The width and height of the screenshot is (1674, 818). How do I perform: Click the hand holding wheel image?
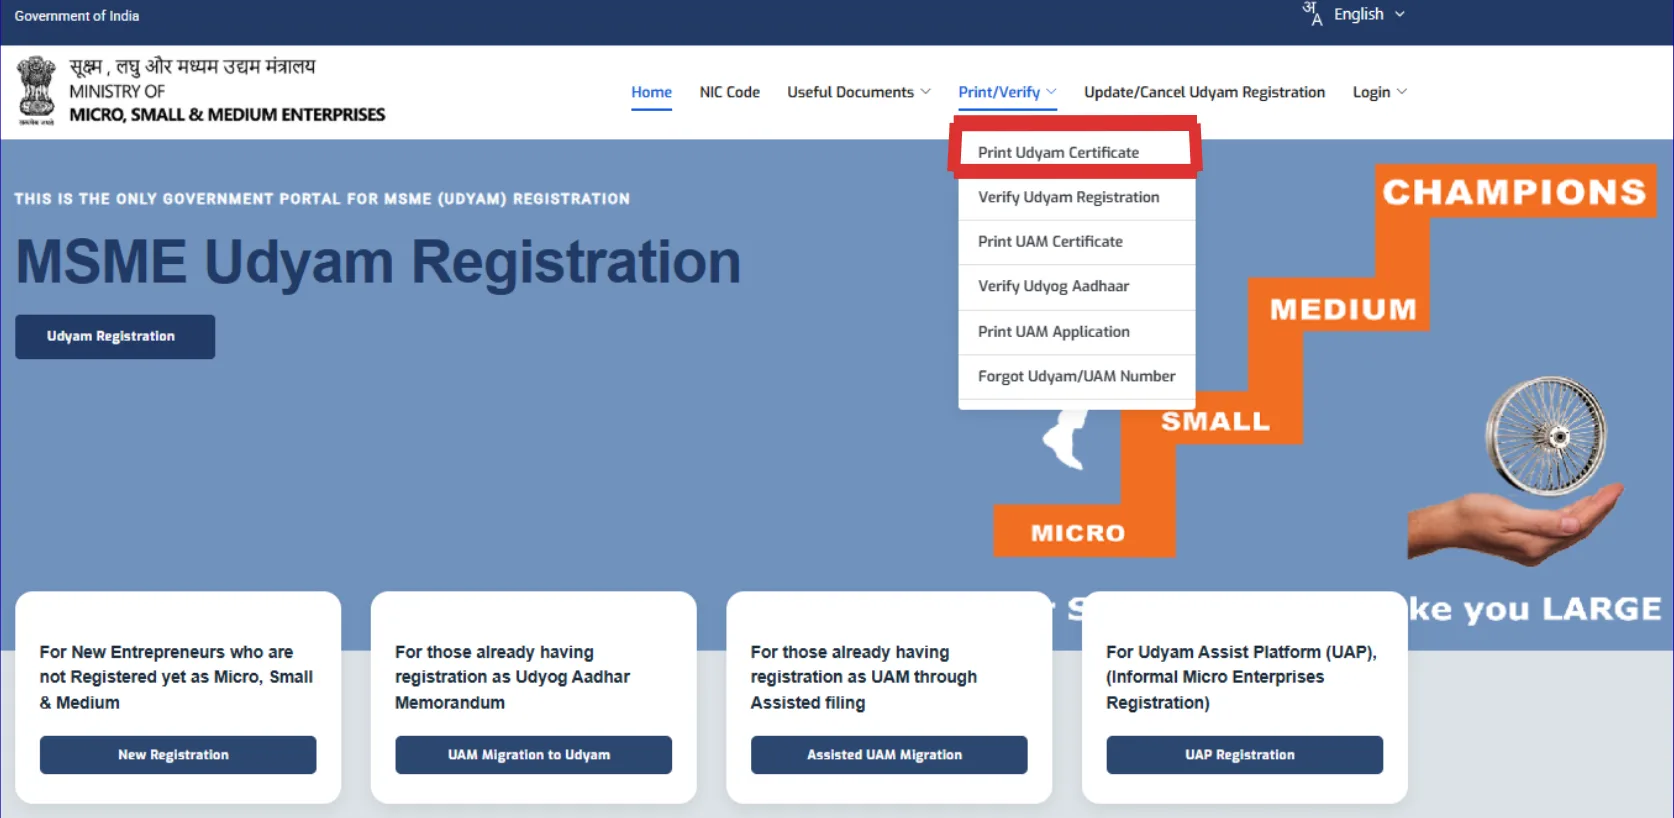[1517, 470]
